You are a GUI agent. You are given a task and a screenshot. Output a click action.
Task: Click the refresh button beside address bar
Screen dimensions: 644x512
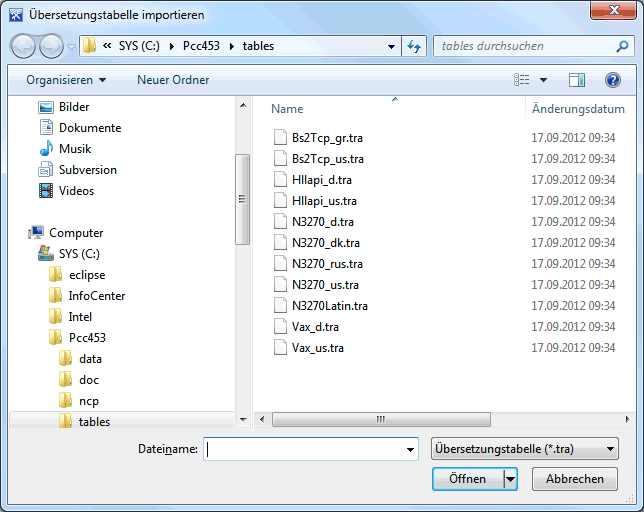(414, 46)
